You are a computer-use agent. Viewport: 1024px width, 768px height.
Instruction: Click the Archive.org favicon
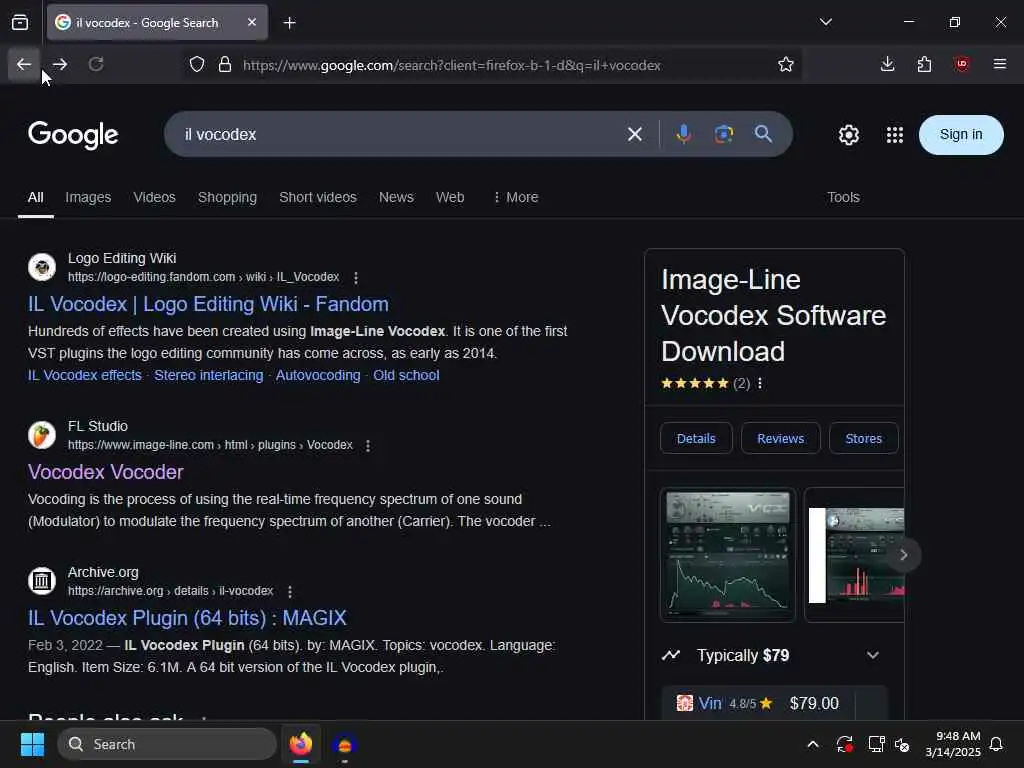pyautogui.click(x=42, y=581)
